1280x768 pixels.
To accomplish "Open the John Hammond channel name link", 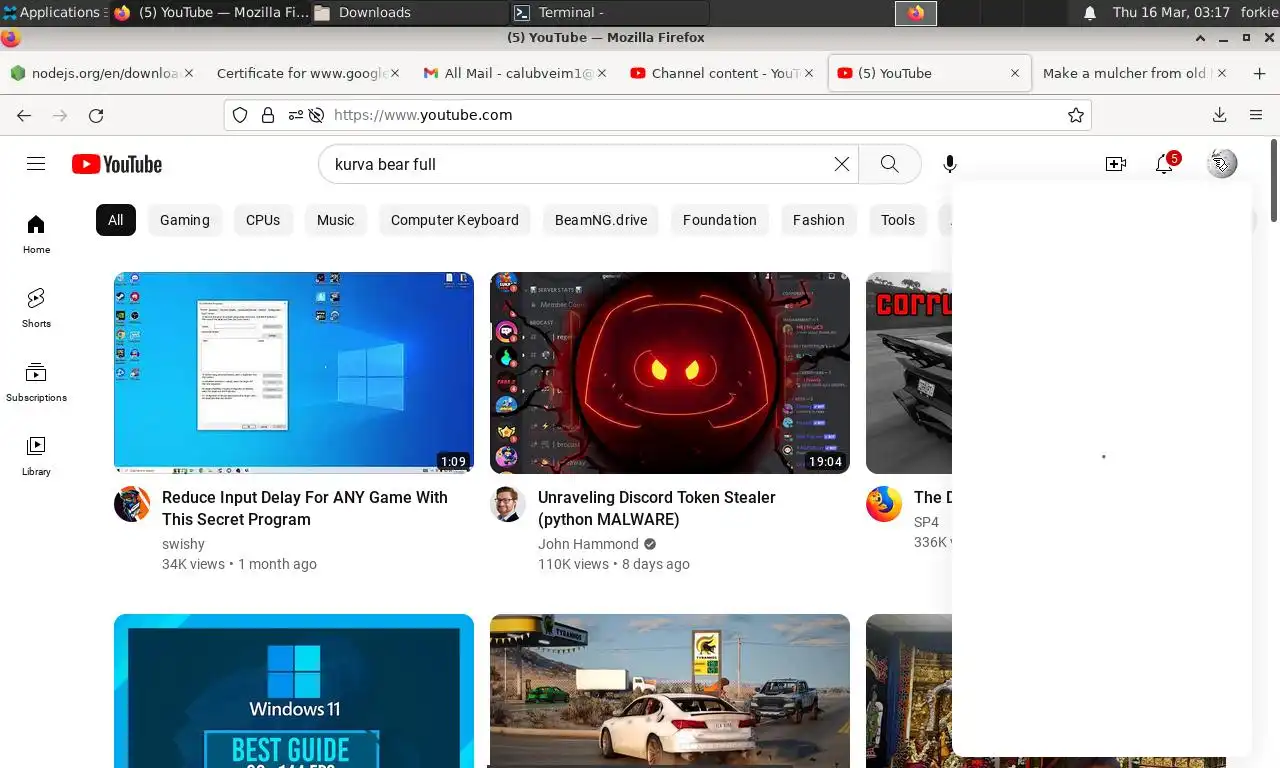I will 588,544.
